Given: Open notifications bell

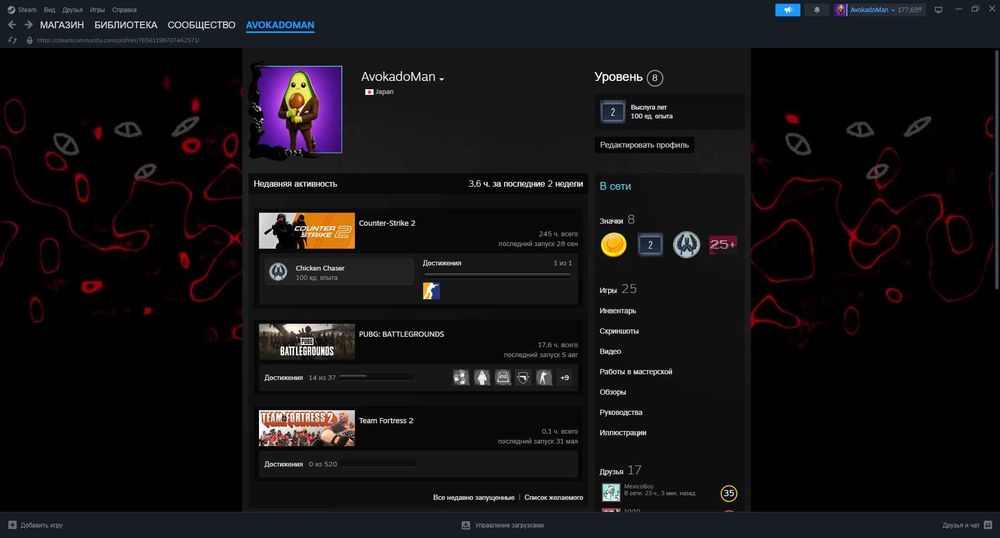Looking at the screenshot, I should (x=816, y=10).
